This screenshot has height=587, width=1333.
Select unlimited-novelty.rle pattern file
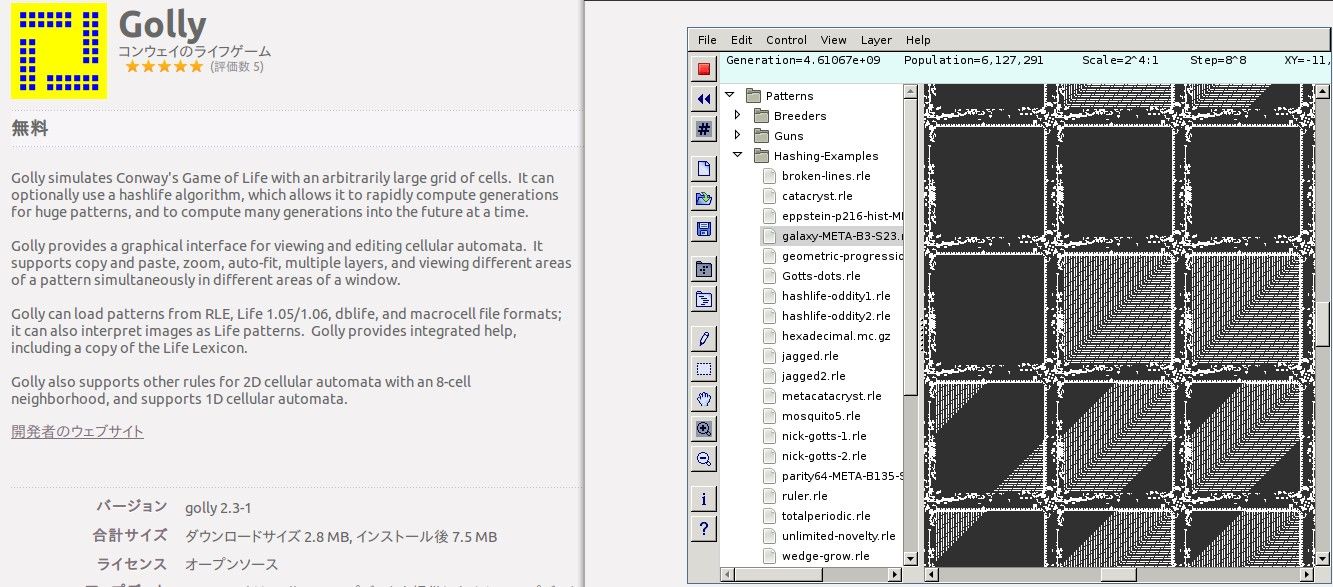(x=839, y=536)
